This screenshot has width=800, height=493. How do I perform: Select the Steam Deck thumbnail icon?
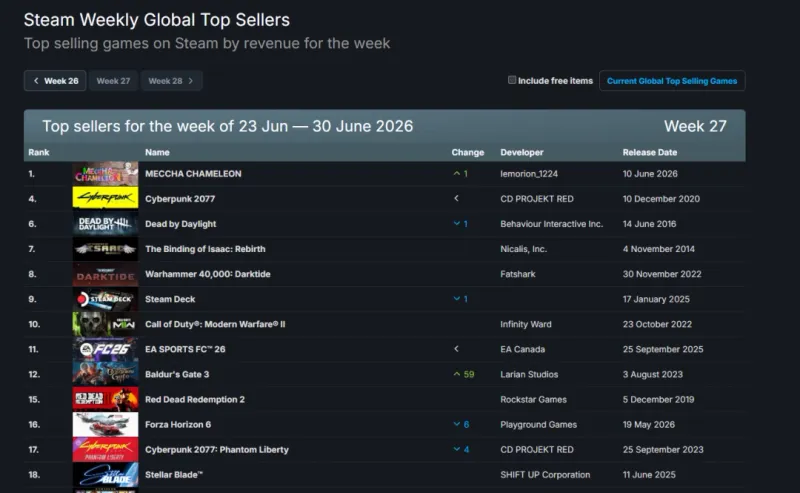coord(105,299)
